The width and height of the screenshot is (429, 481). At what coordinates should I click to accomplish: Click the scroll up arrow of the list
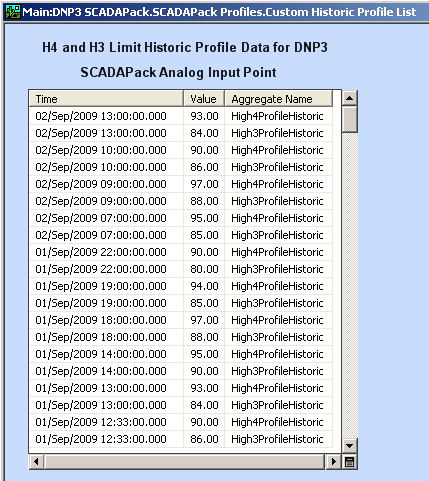(349, 98)
